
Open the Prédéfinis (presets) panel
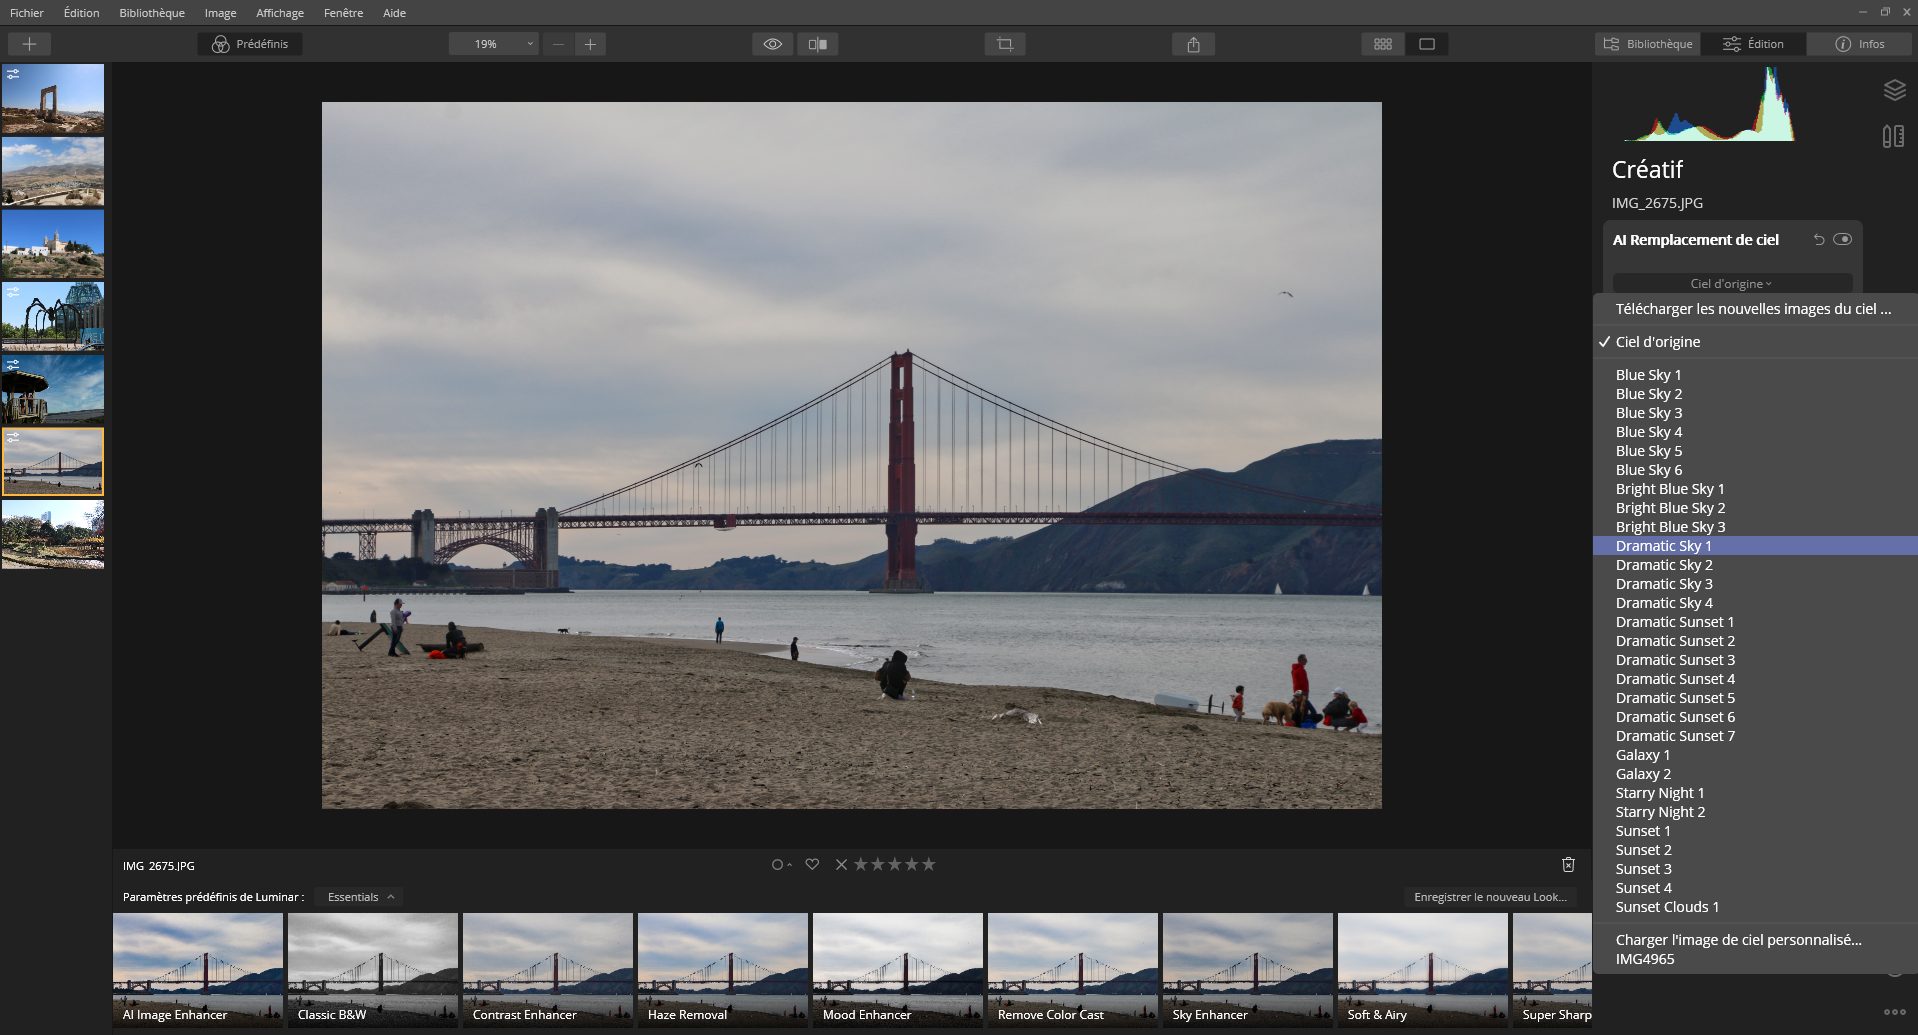[x=250, y=43]
